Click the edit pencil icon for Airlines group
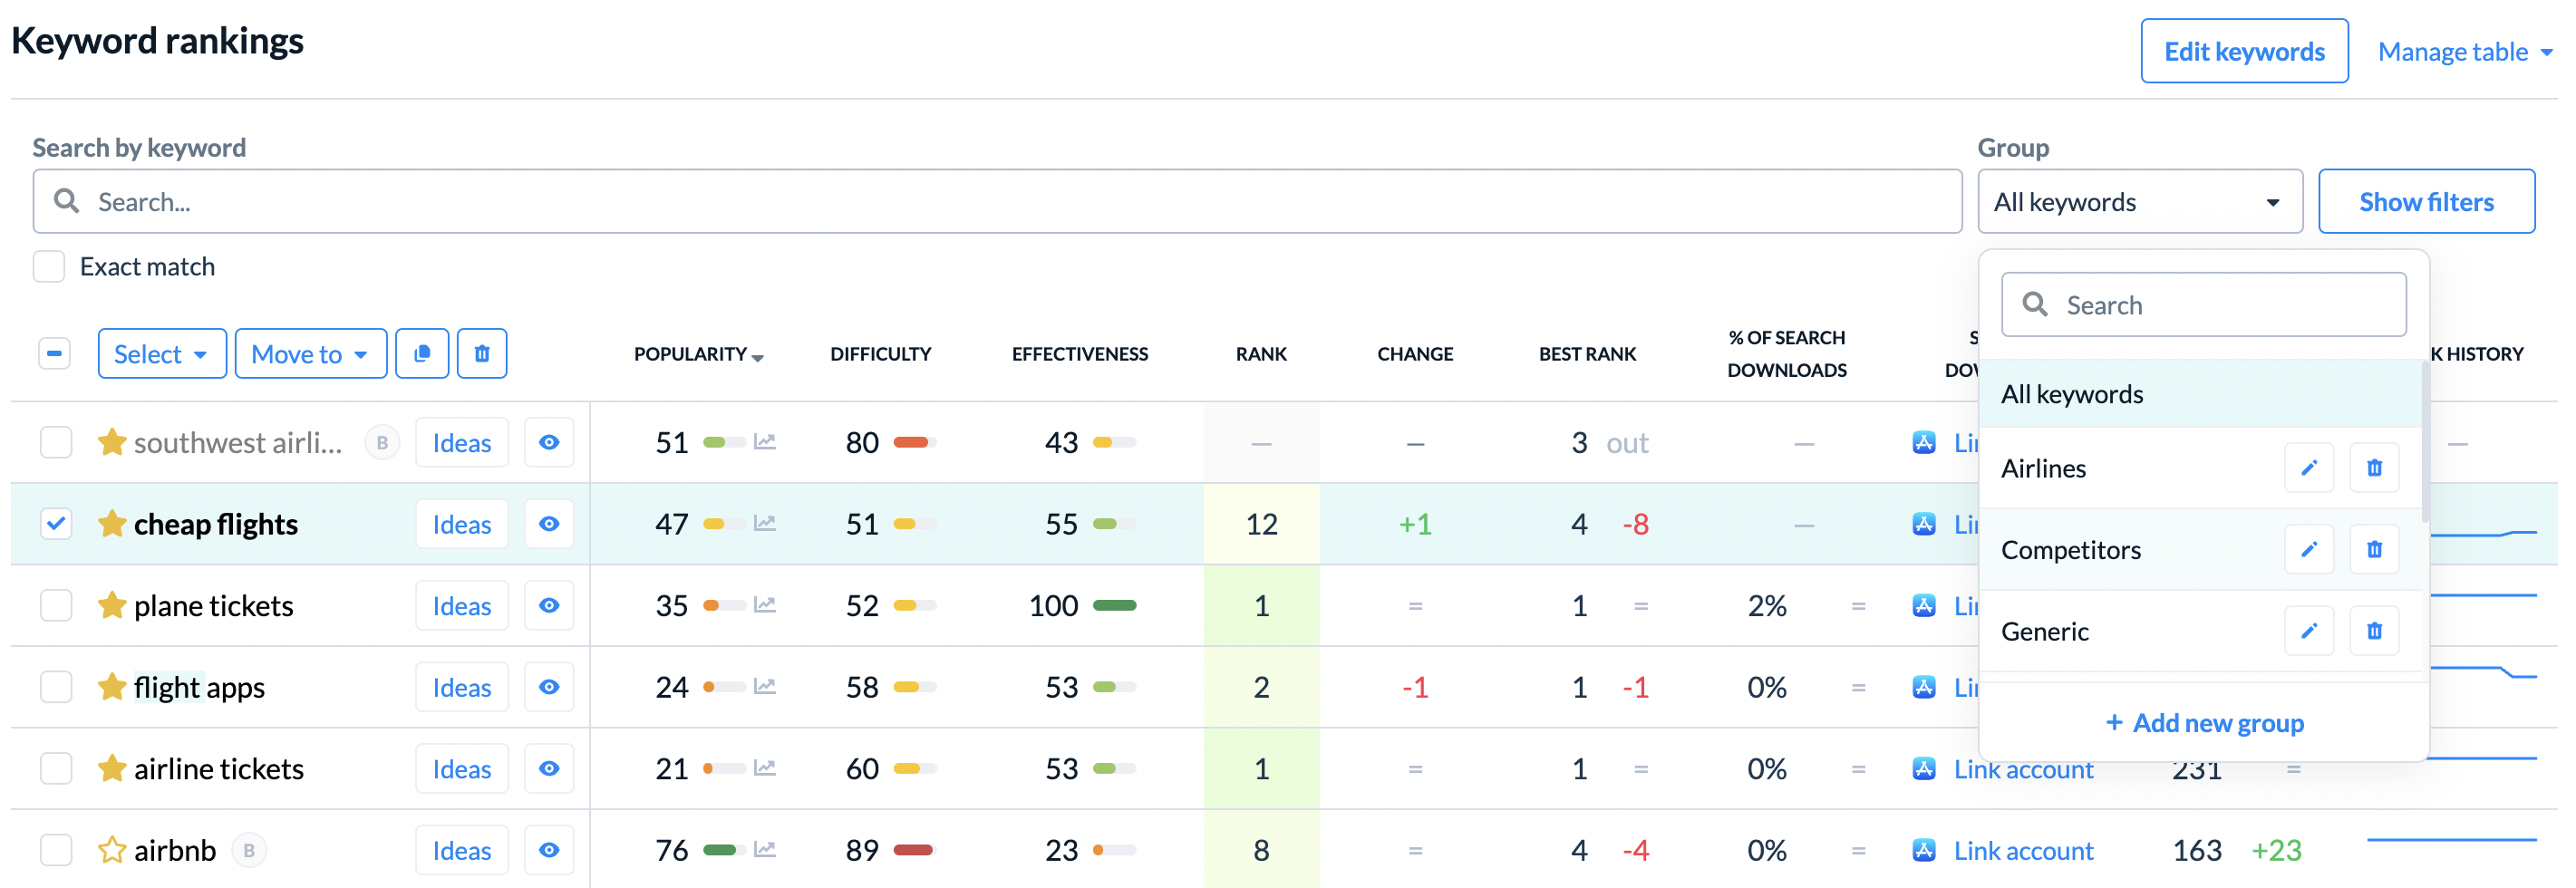2576x888 pixels. point(2308,468)
